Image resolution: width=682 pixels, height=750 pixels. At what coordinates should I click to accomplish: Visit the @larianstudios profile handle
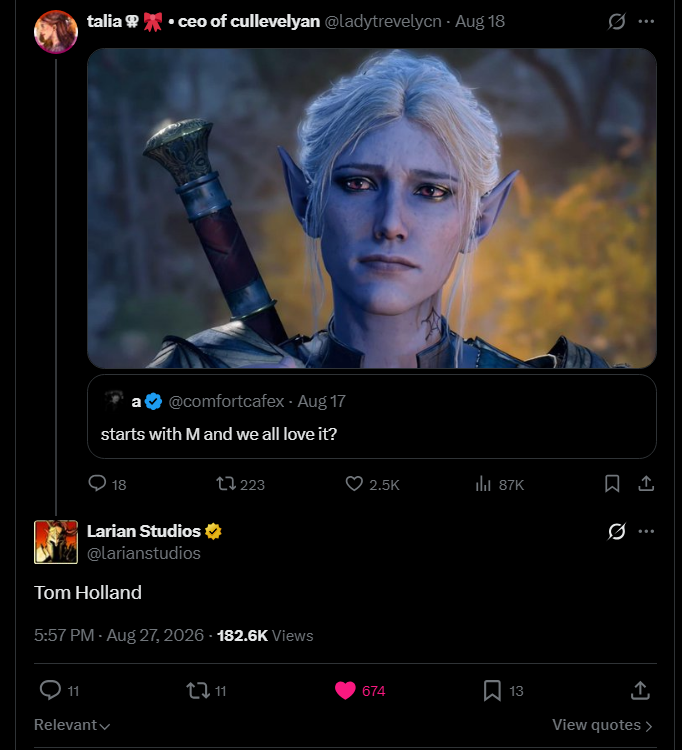click(x=143, y=553)
